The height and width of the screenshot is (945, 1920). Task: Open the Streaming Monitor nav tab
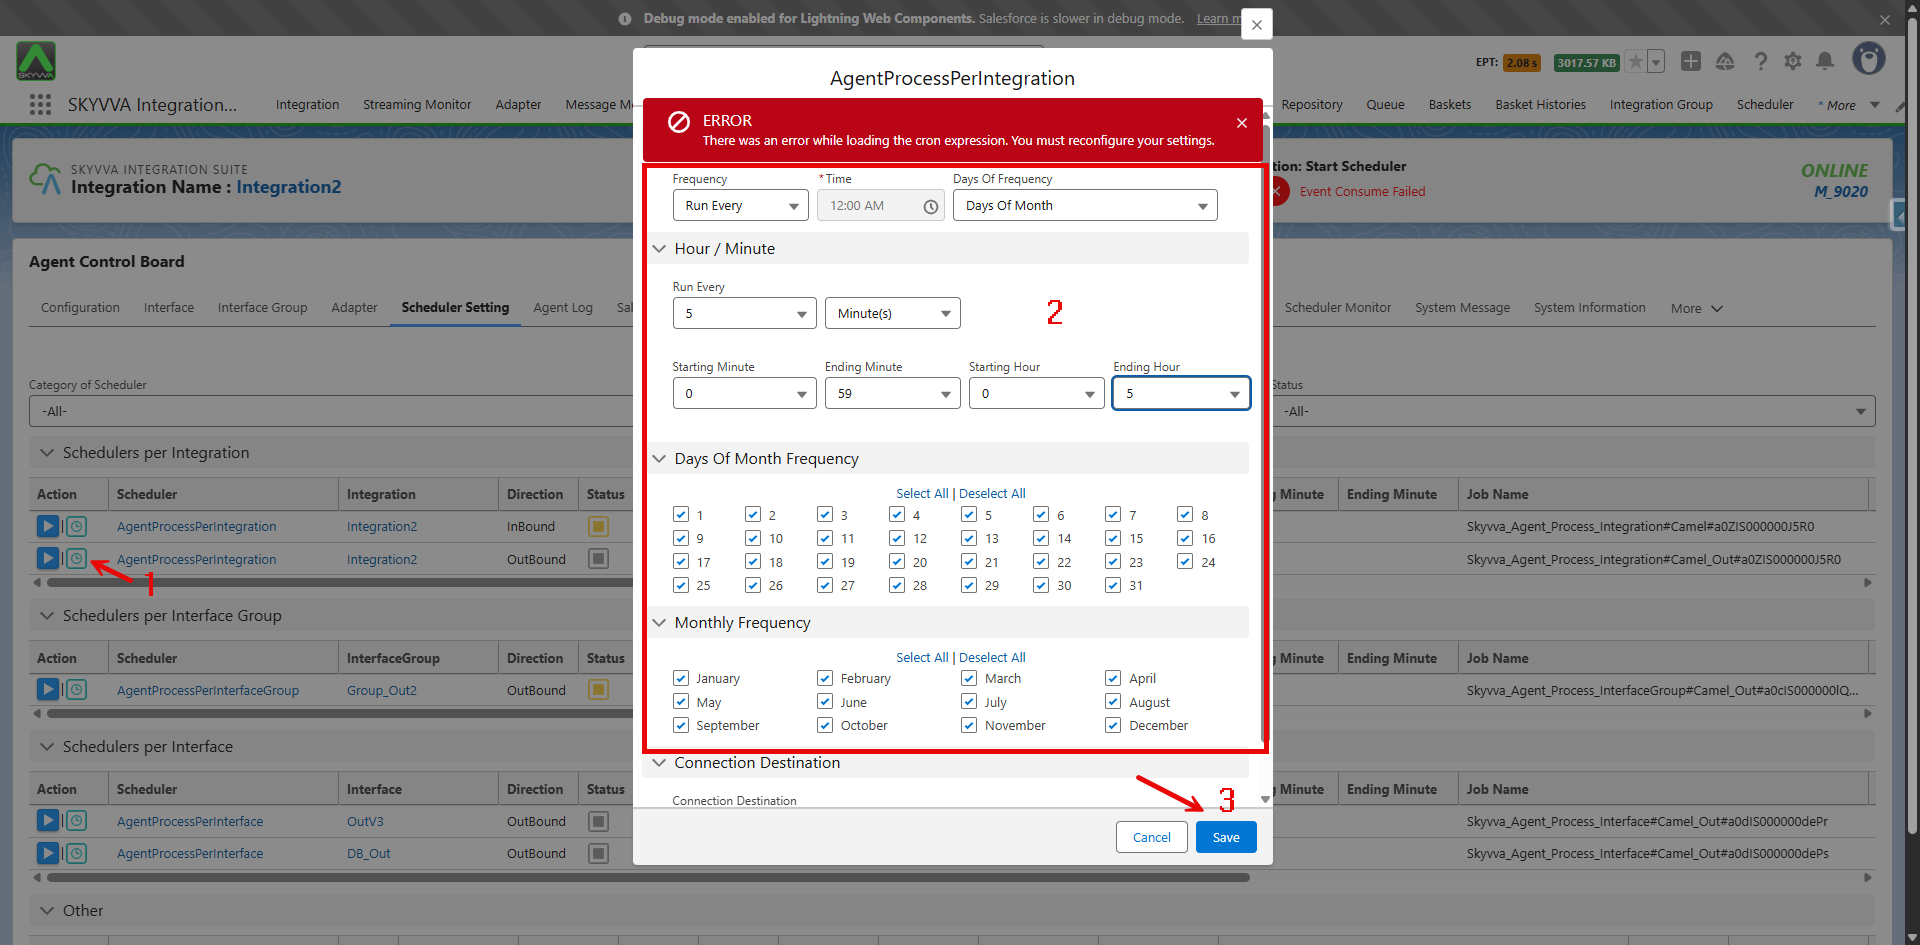pos(417,105)
